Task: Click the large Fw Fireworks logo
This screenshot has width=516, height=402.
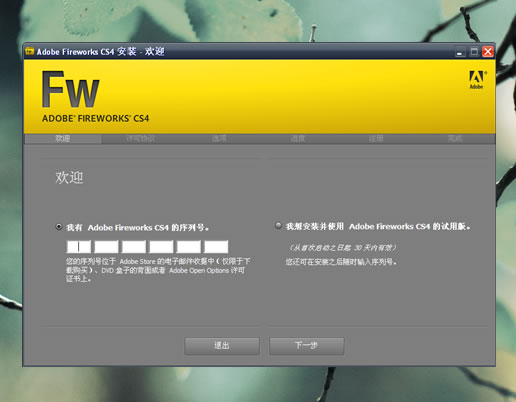Action: pyautogui.click(x=70, y=89)
